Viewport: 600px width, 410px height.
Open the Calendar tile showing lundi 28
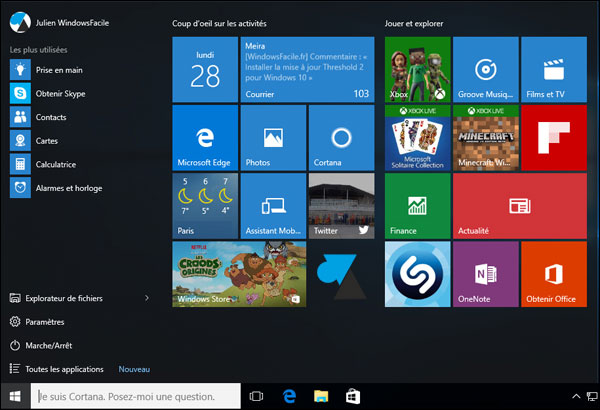(x=205, y=70)
